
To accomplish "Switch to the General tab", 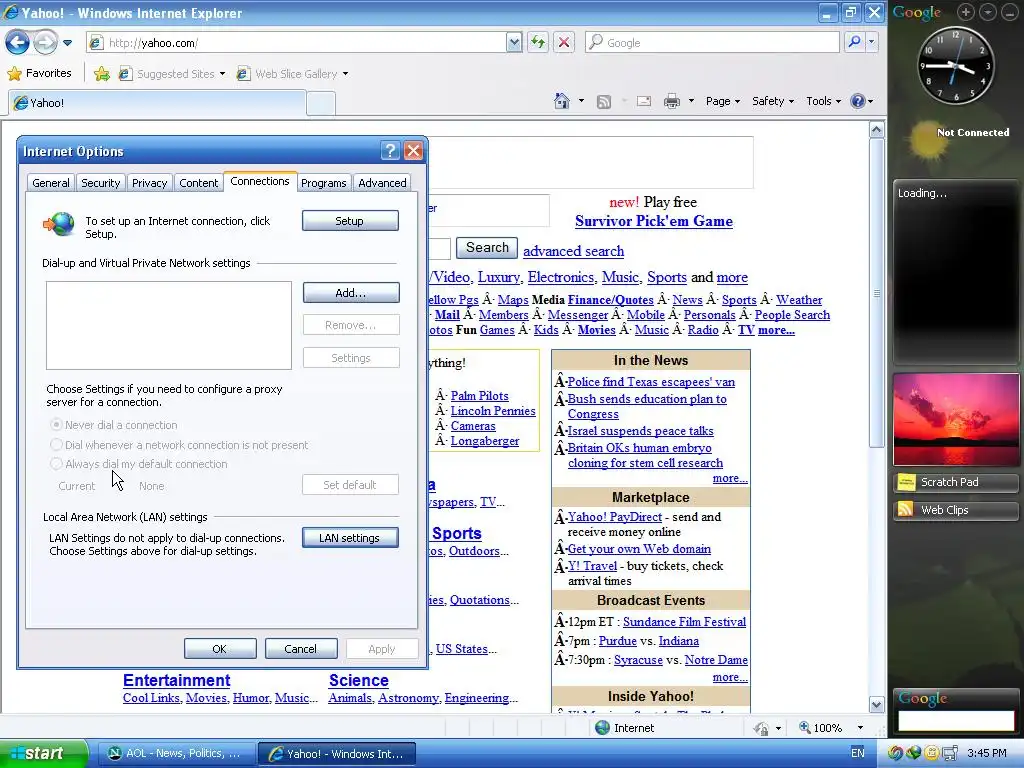I will tap(51, 183).
